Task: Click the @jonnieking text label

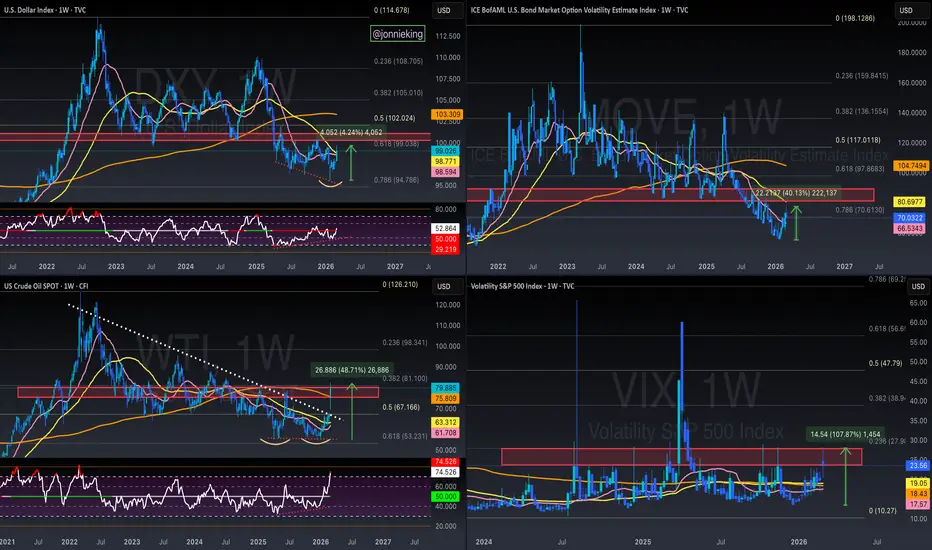Action: click(x=398, y=34)
